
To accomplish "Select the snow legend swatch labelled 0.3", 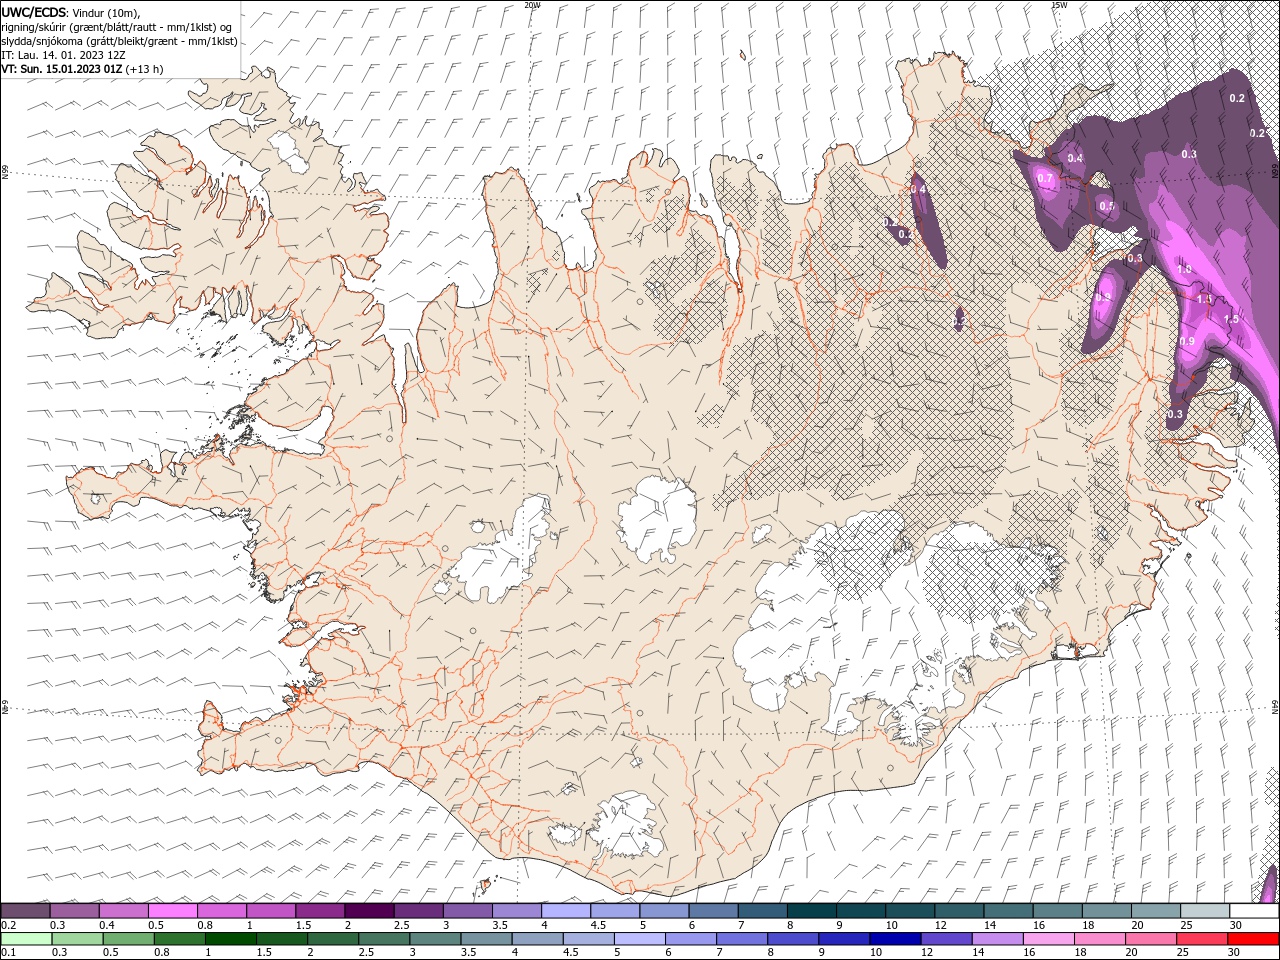I will (74, 911).
